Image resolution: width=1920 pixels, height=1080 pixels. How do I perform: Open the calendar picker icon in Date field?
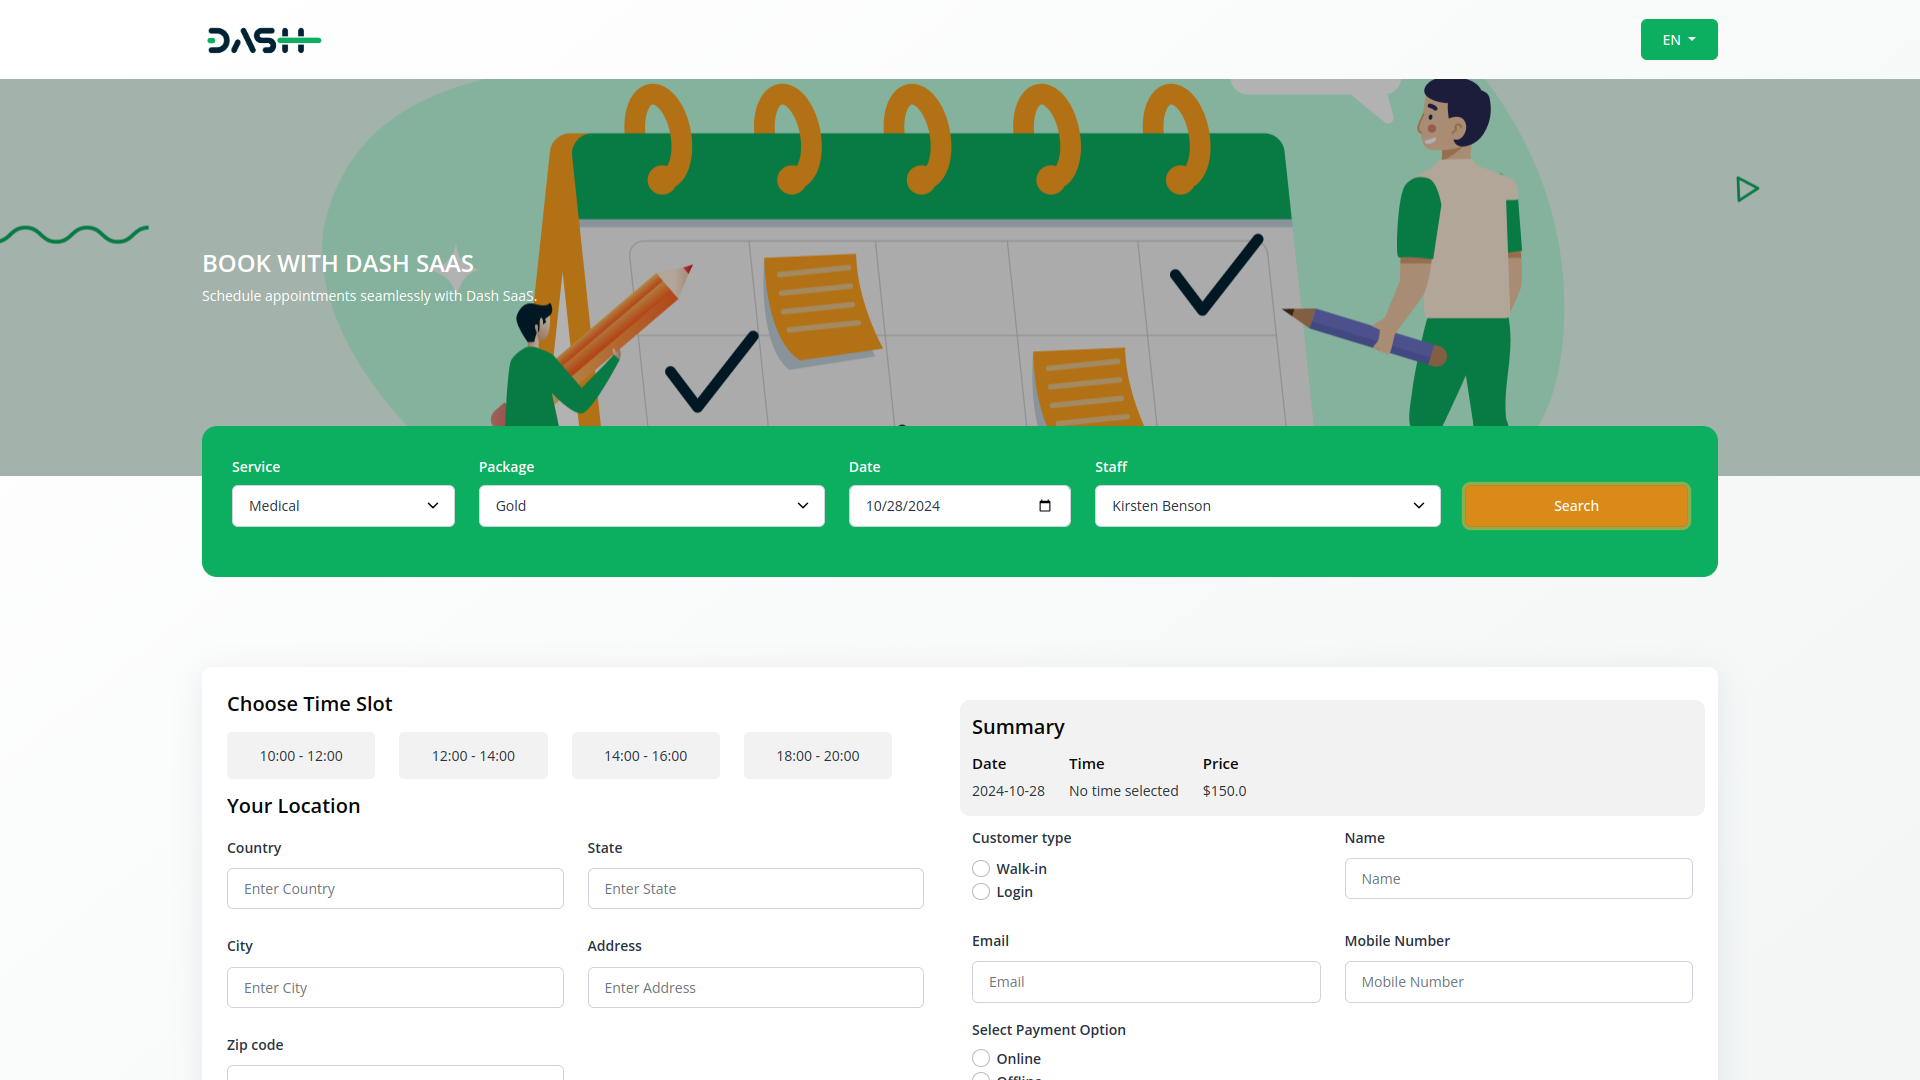[x=1045, y=506]
